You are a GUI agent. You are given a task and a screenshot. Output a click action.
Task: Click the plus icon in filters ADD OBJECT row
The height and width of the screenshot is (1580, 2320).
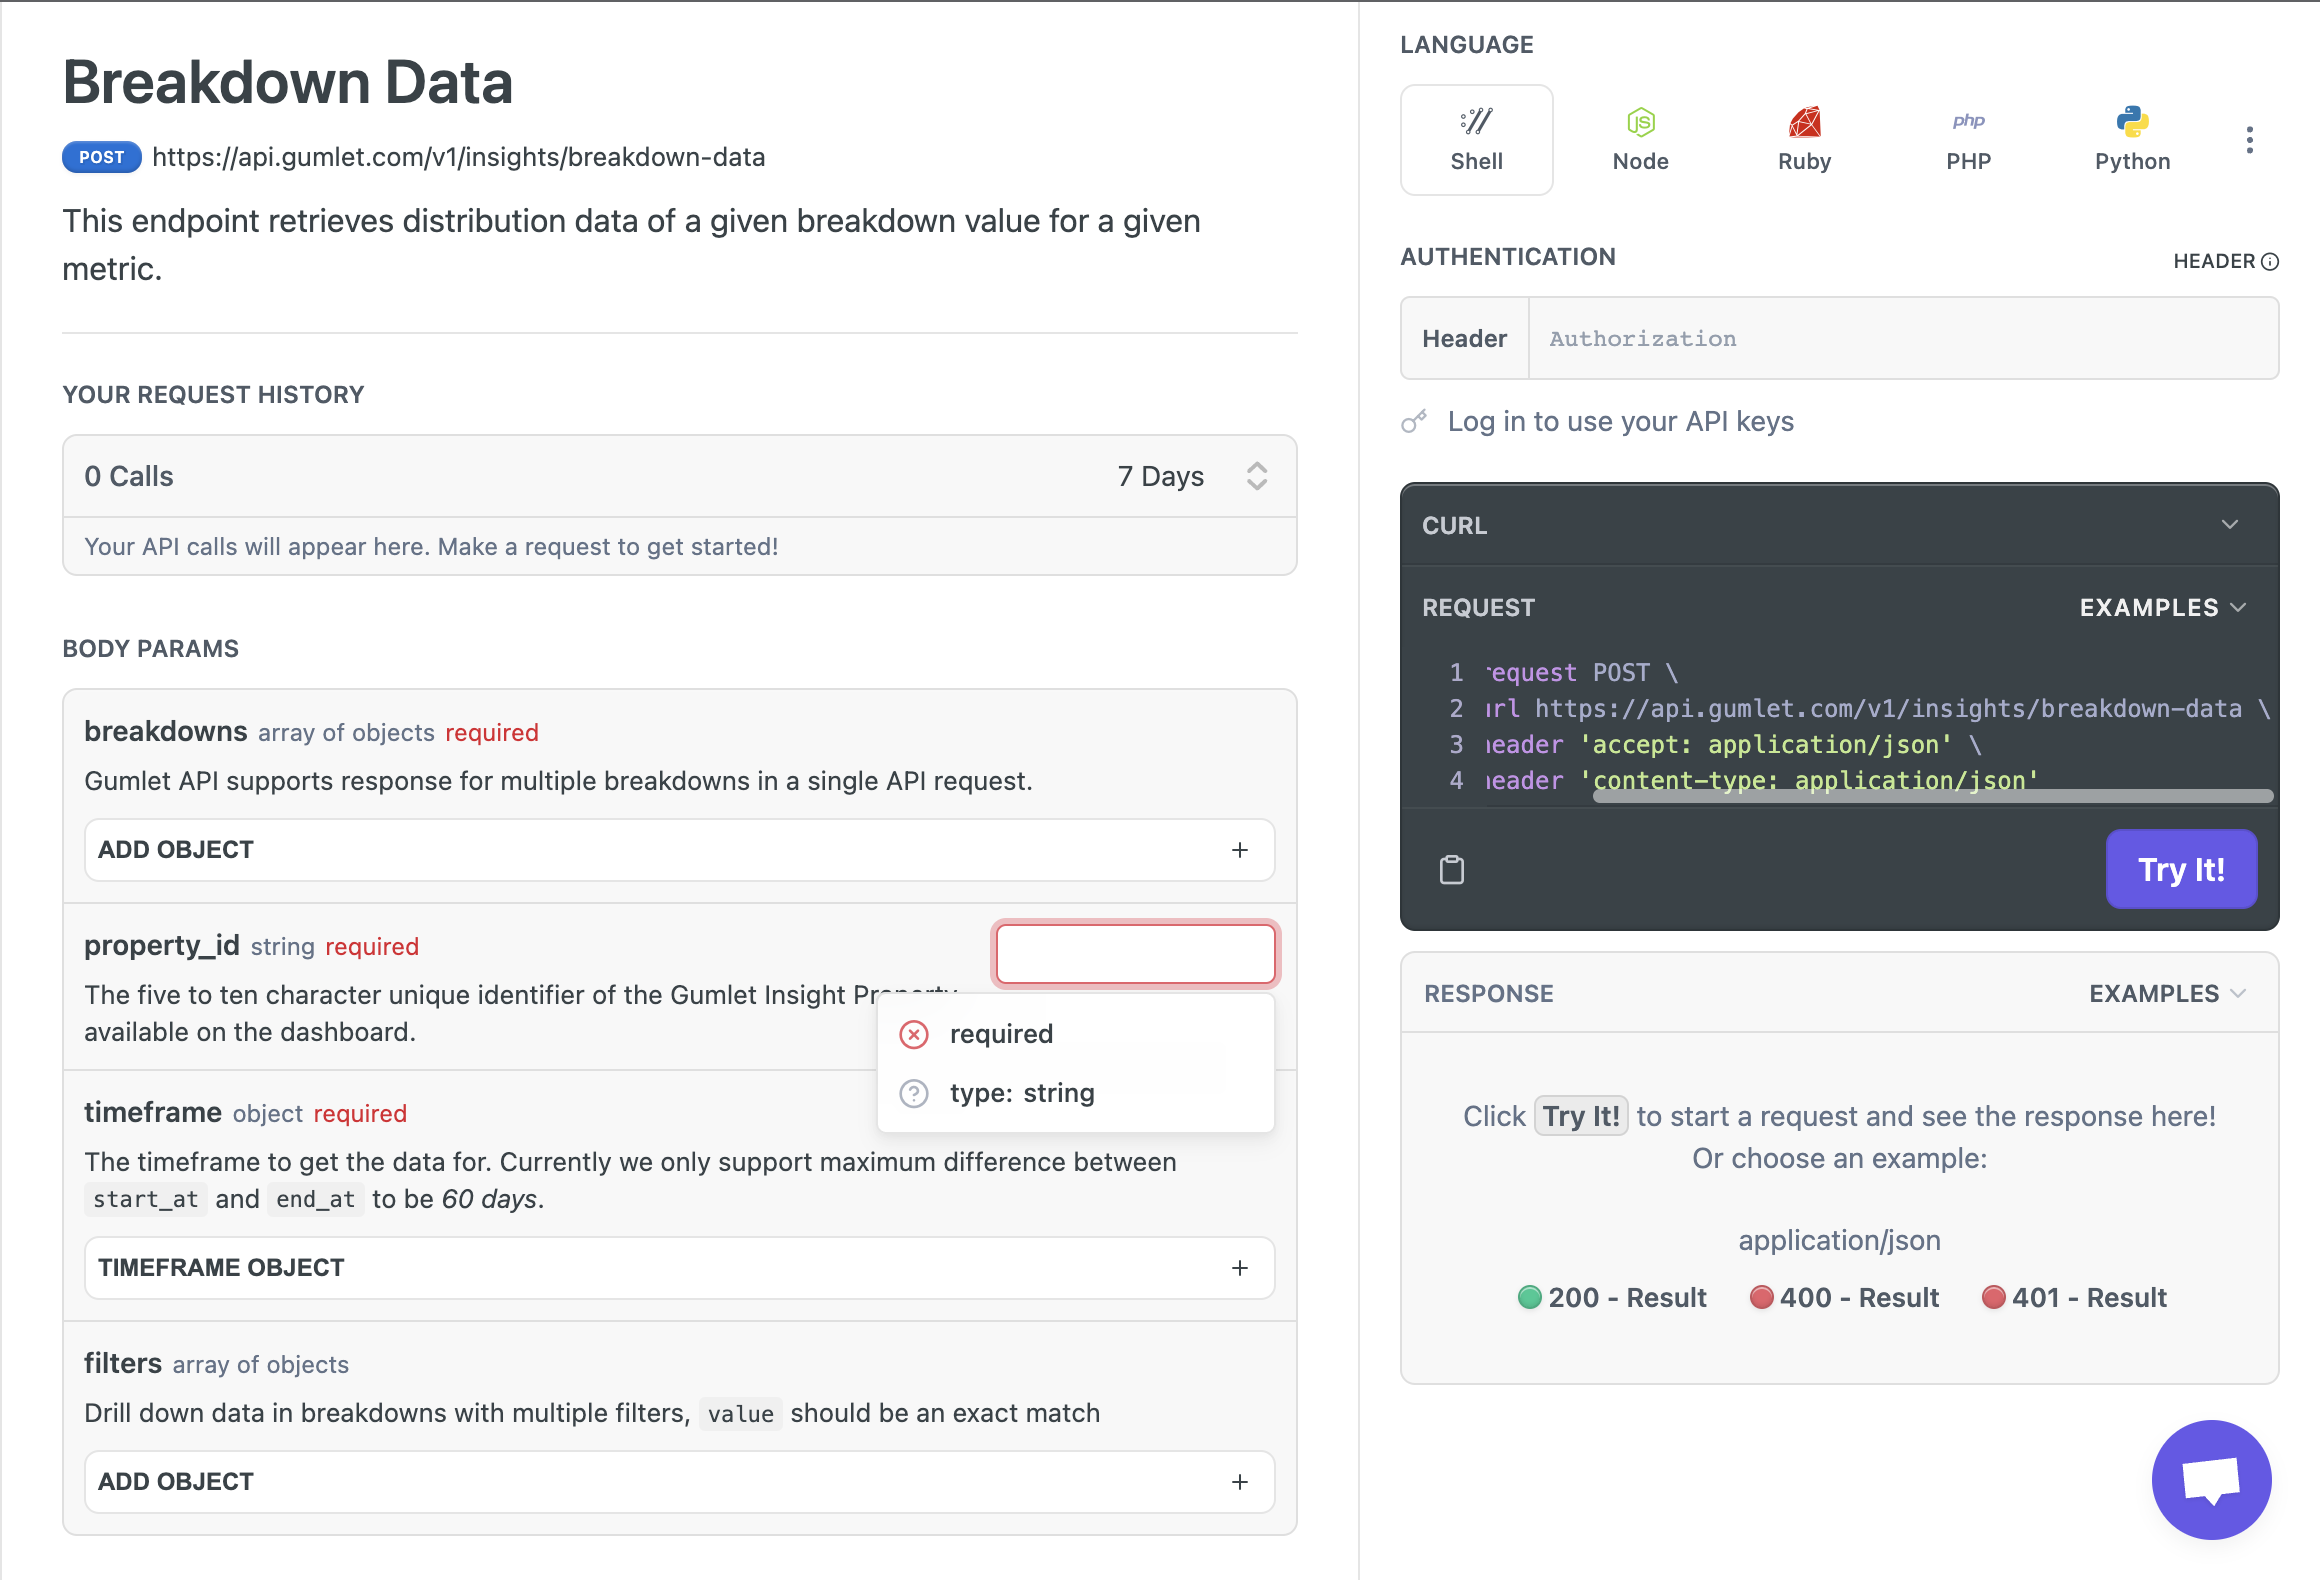(1240, 1481)
